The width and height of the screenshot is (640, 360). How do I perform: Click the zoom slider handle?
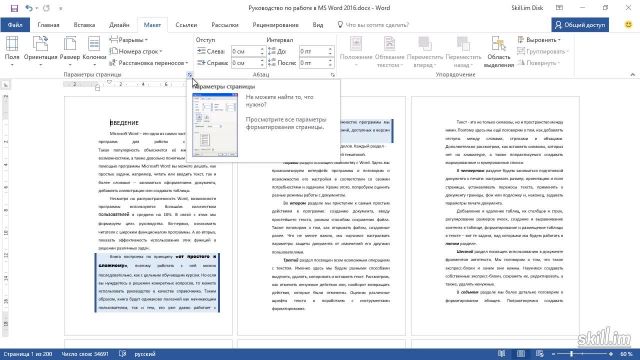point(571,354)
